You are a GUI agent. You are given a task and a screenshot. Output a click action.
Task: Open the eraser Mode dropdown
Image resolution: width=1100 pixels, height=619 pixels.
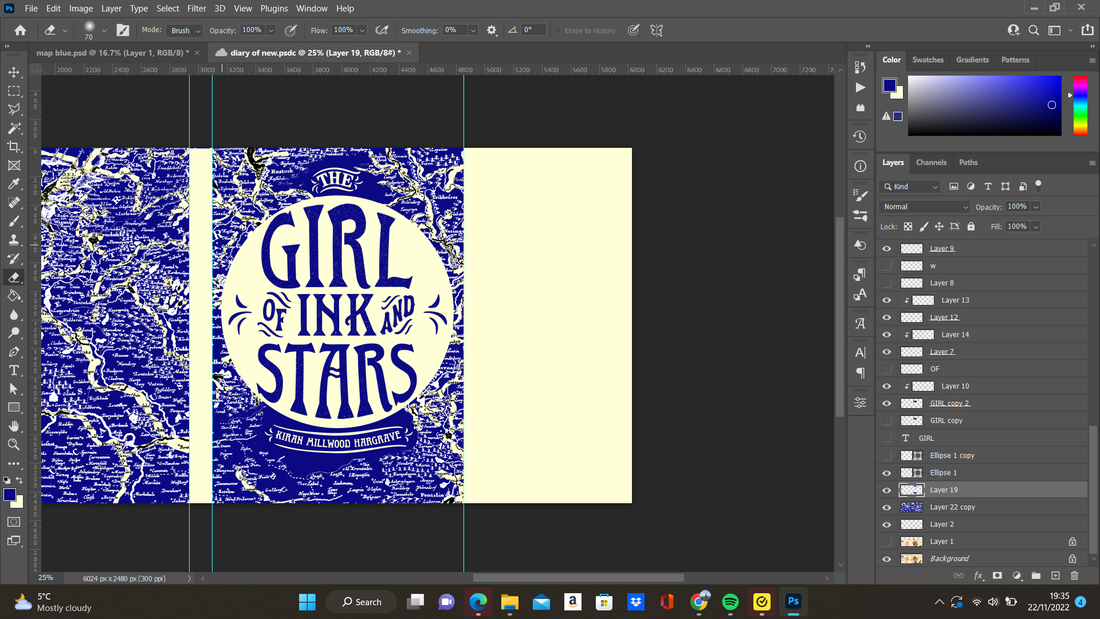pos(185,30)
